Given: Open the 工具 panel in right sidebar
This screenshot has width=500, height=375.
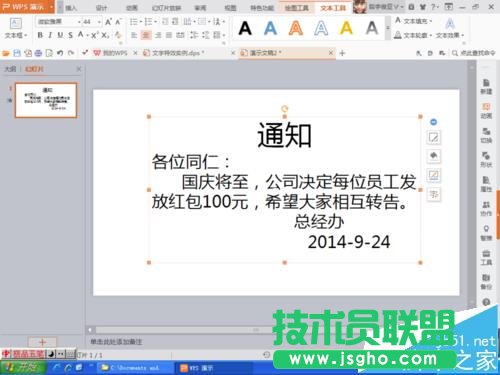Looking at the screenshot, I should pyautogui.click(x=486, y=257).
